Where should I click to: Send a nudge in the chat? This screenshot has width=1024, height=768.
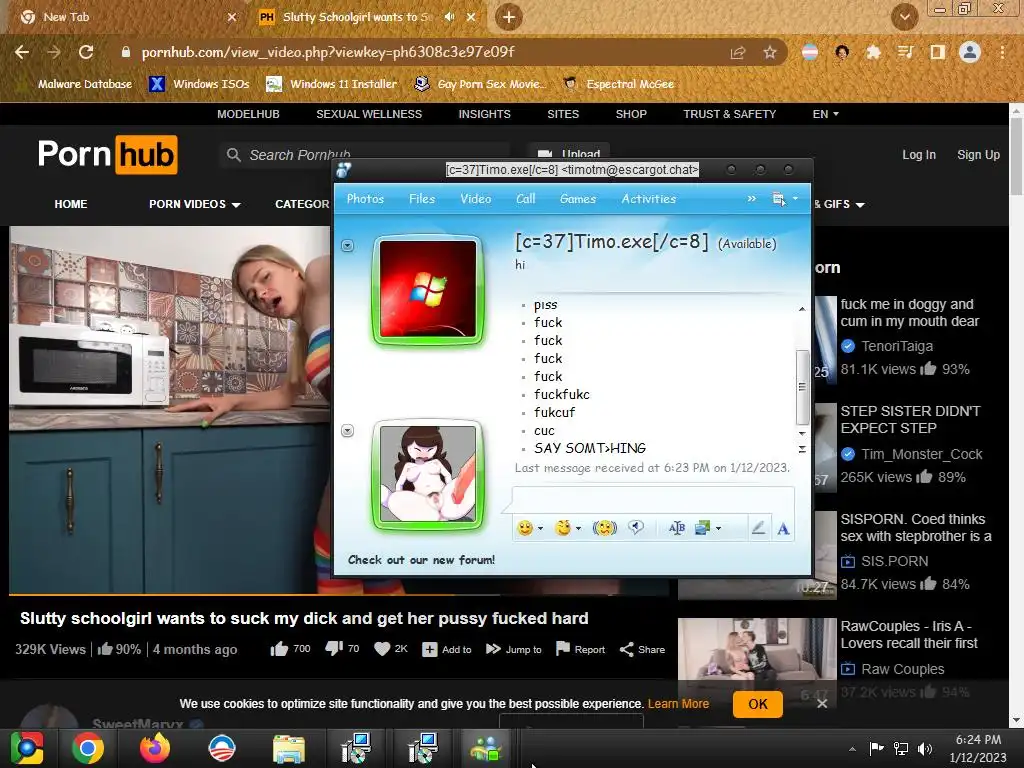605,528
